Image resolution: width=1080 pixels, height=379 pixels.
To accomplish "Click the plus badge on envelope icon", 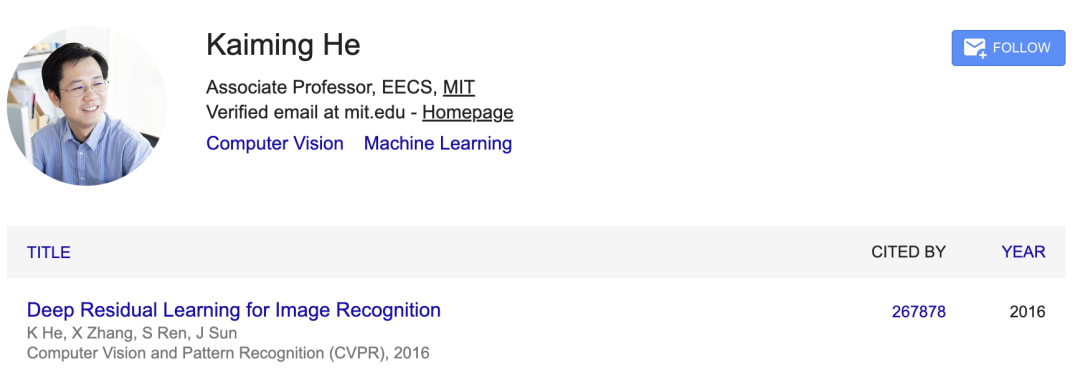I will point(982,54).
